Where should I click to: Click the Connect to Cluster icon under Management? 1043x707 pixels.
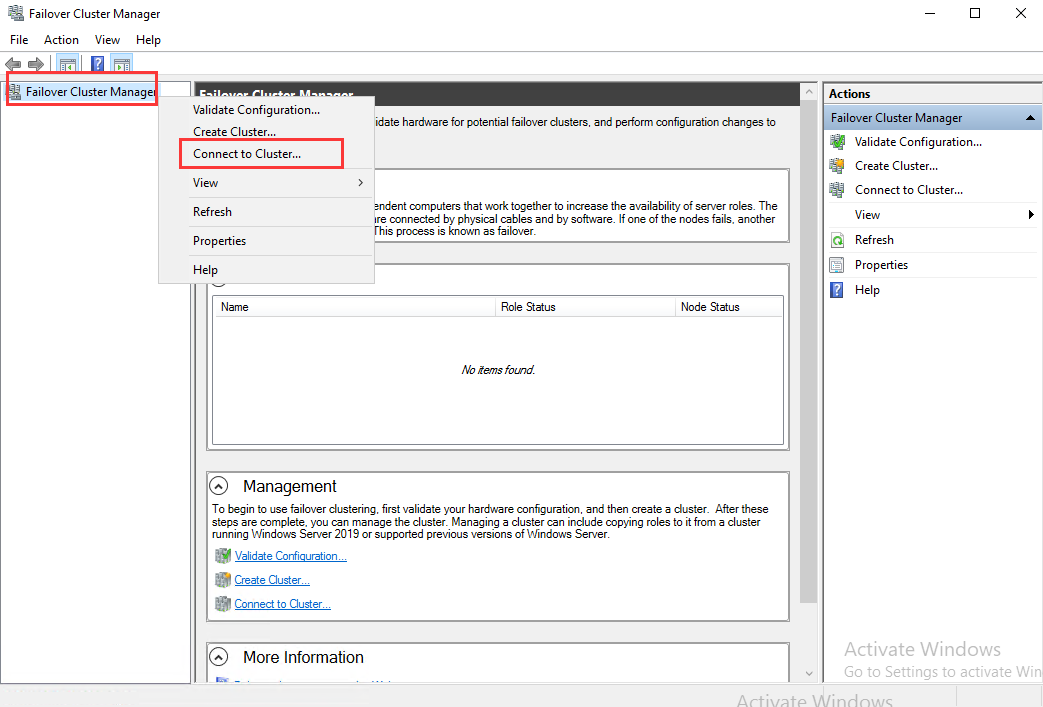pyautogui.click(x=223, y=604)
